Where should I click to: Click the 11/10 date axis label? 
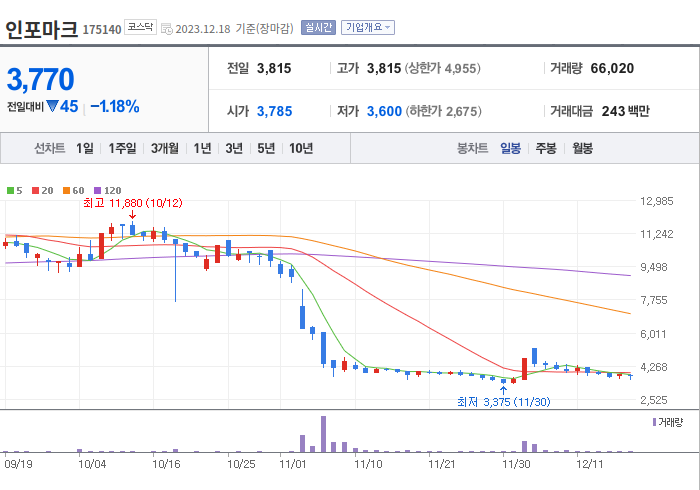368,464
